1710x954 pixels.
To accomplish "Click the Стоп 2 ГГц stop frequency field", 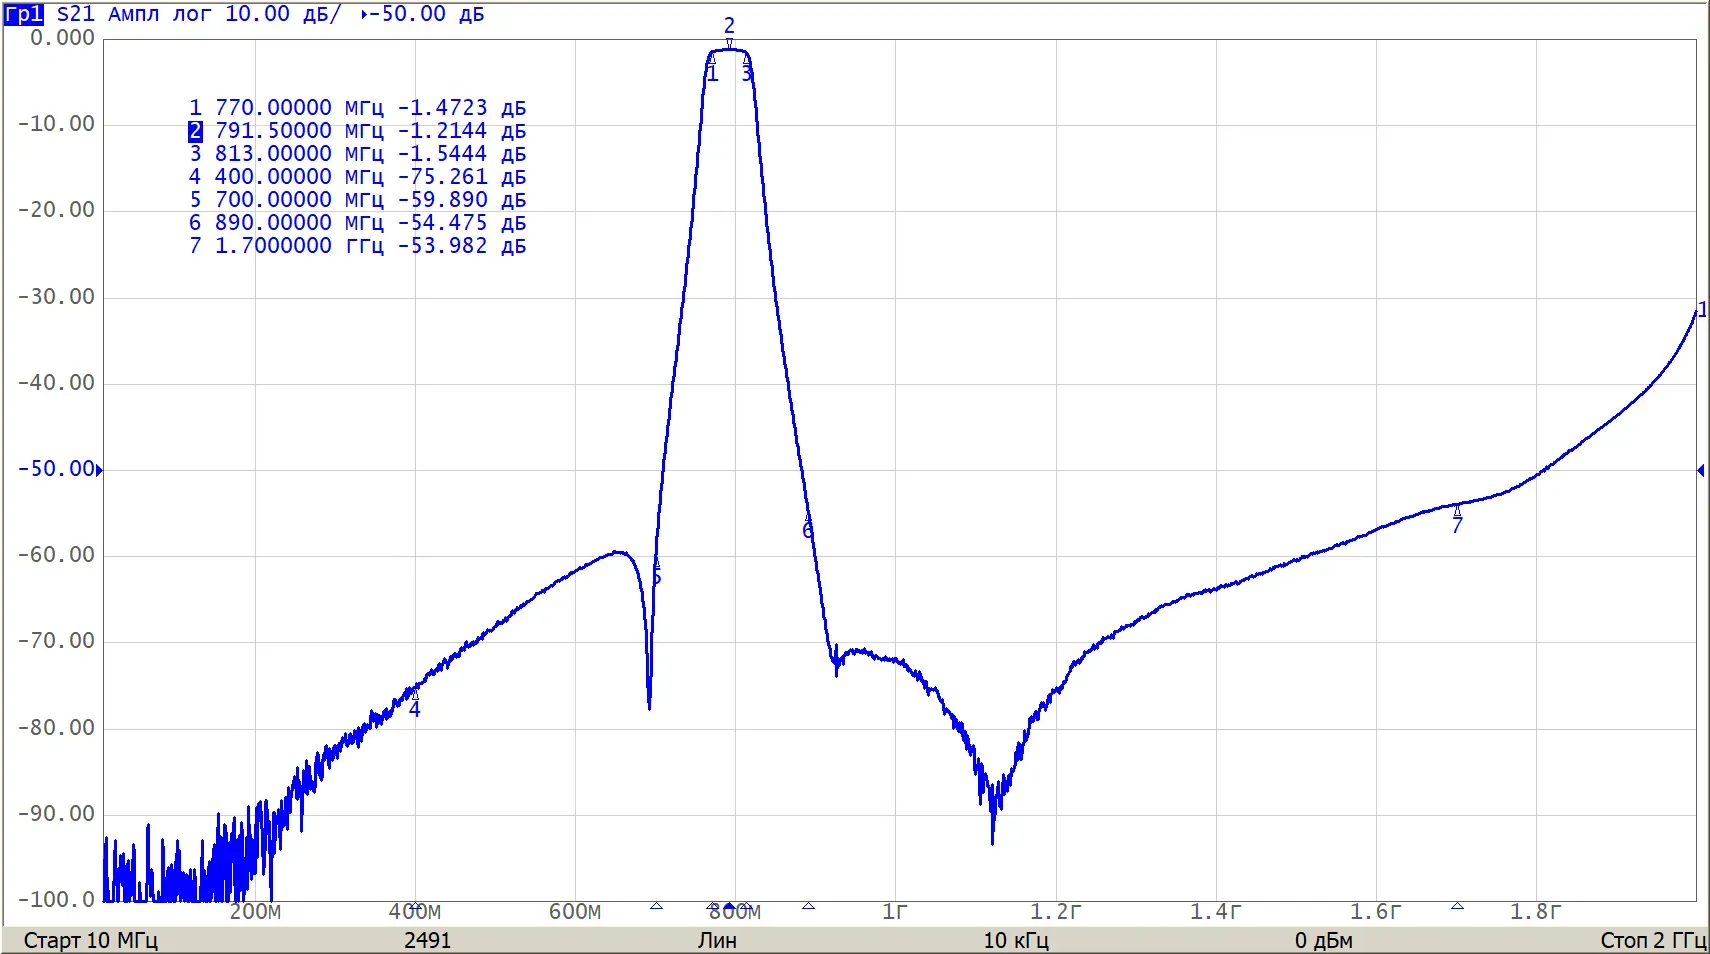I will point(1653,941).
